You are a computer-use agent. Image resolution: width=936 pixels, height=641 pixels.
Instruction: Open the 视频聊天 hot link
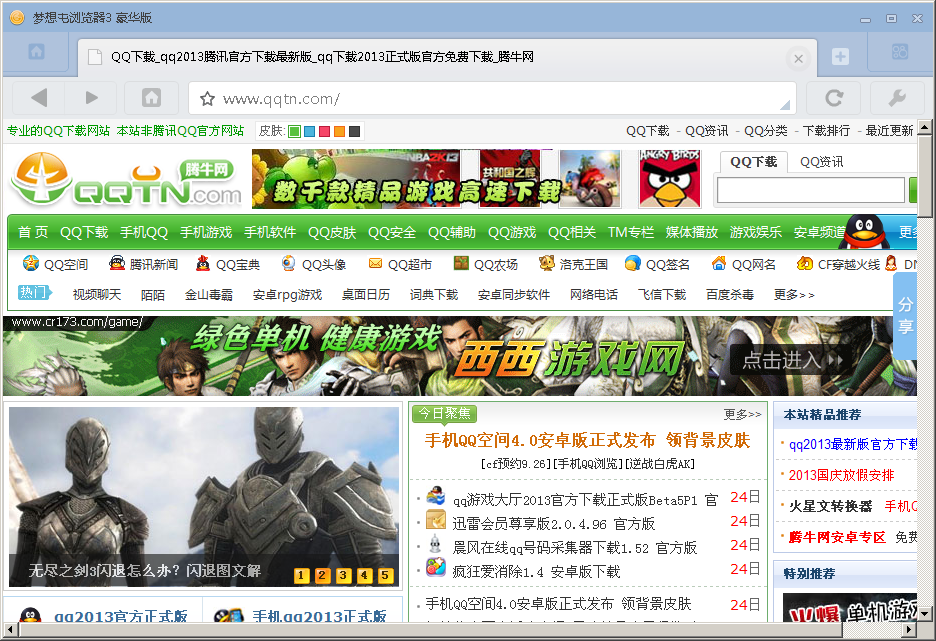point(97,295)
